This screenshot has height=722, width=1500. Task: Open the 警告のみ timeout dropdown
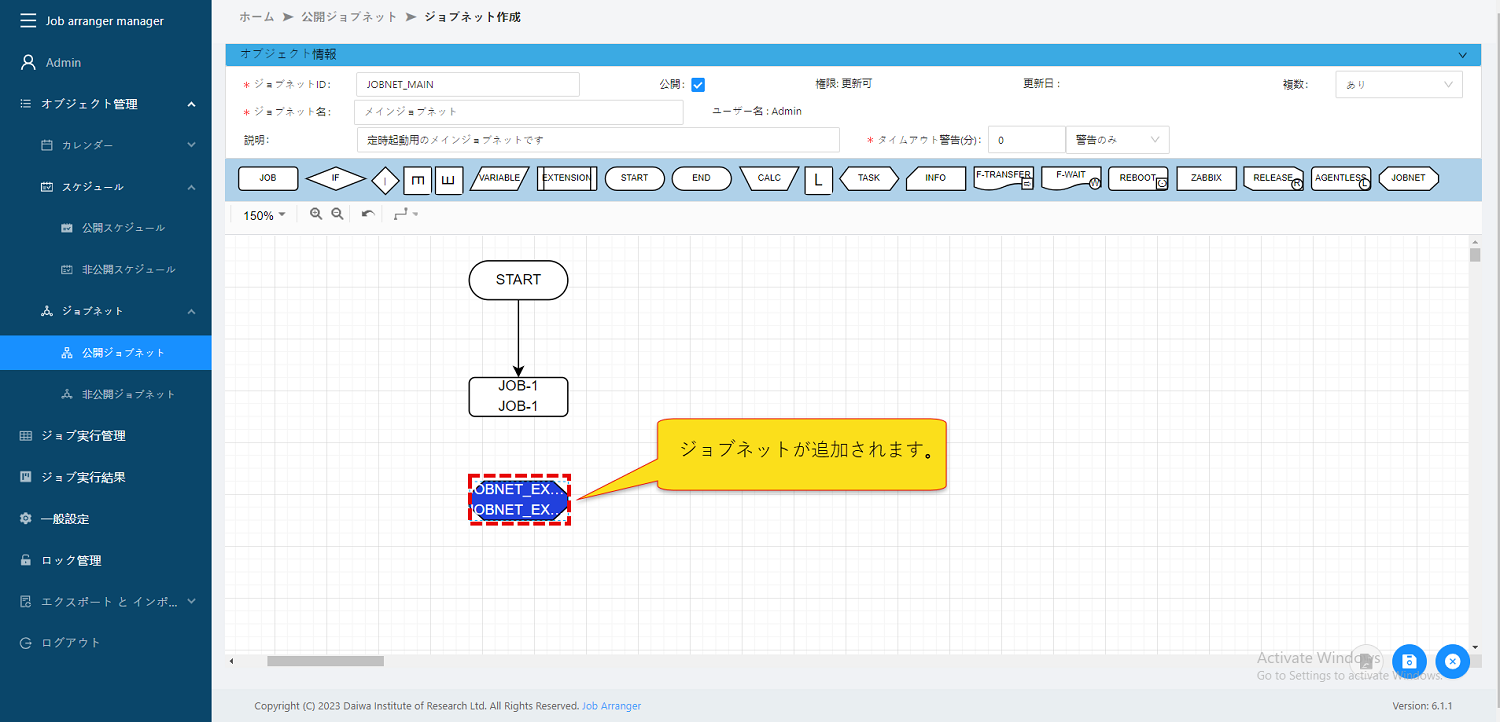pos(1117,140)
